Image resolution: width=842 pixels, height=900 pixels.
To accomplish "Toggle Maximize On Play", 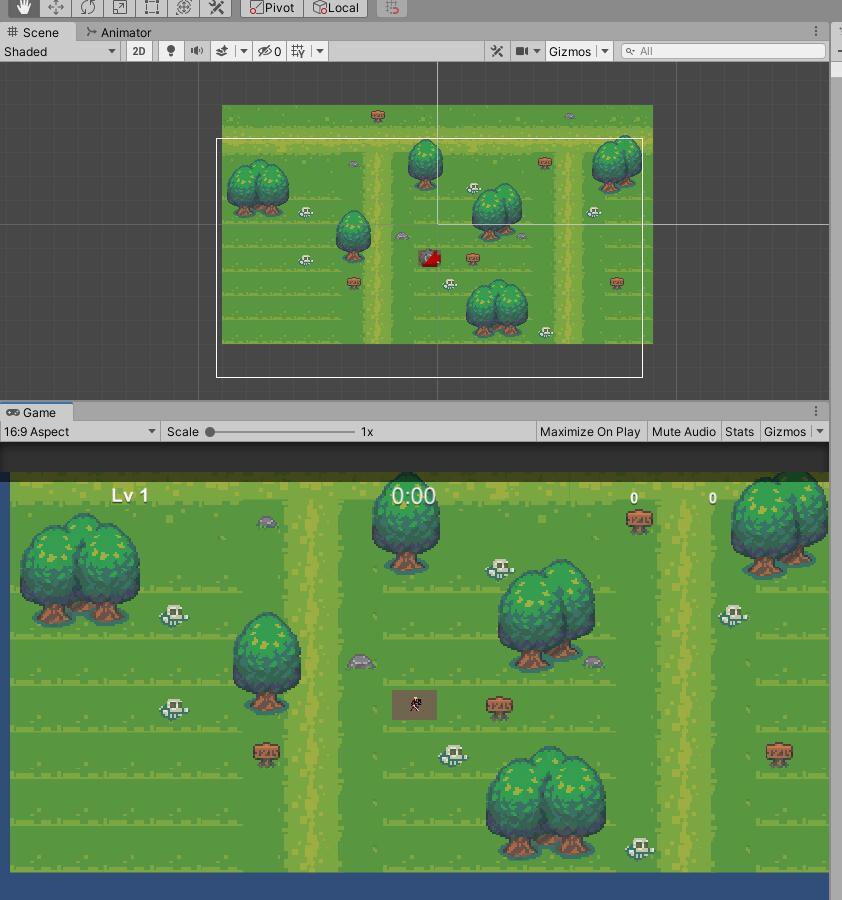I will [590, 432].
